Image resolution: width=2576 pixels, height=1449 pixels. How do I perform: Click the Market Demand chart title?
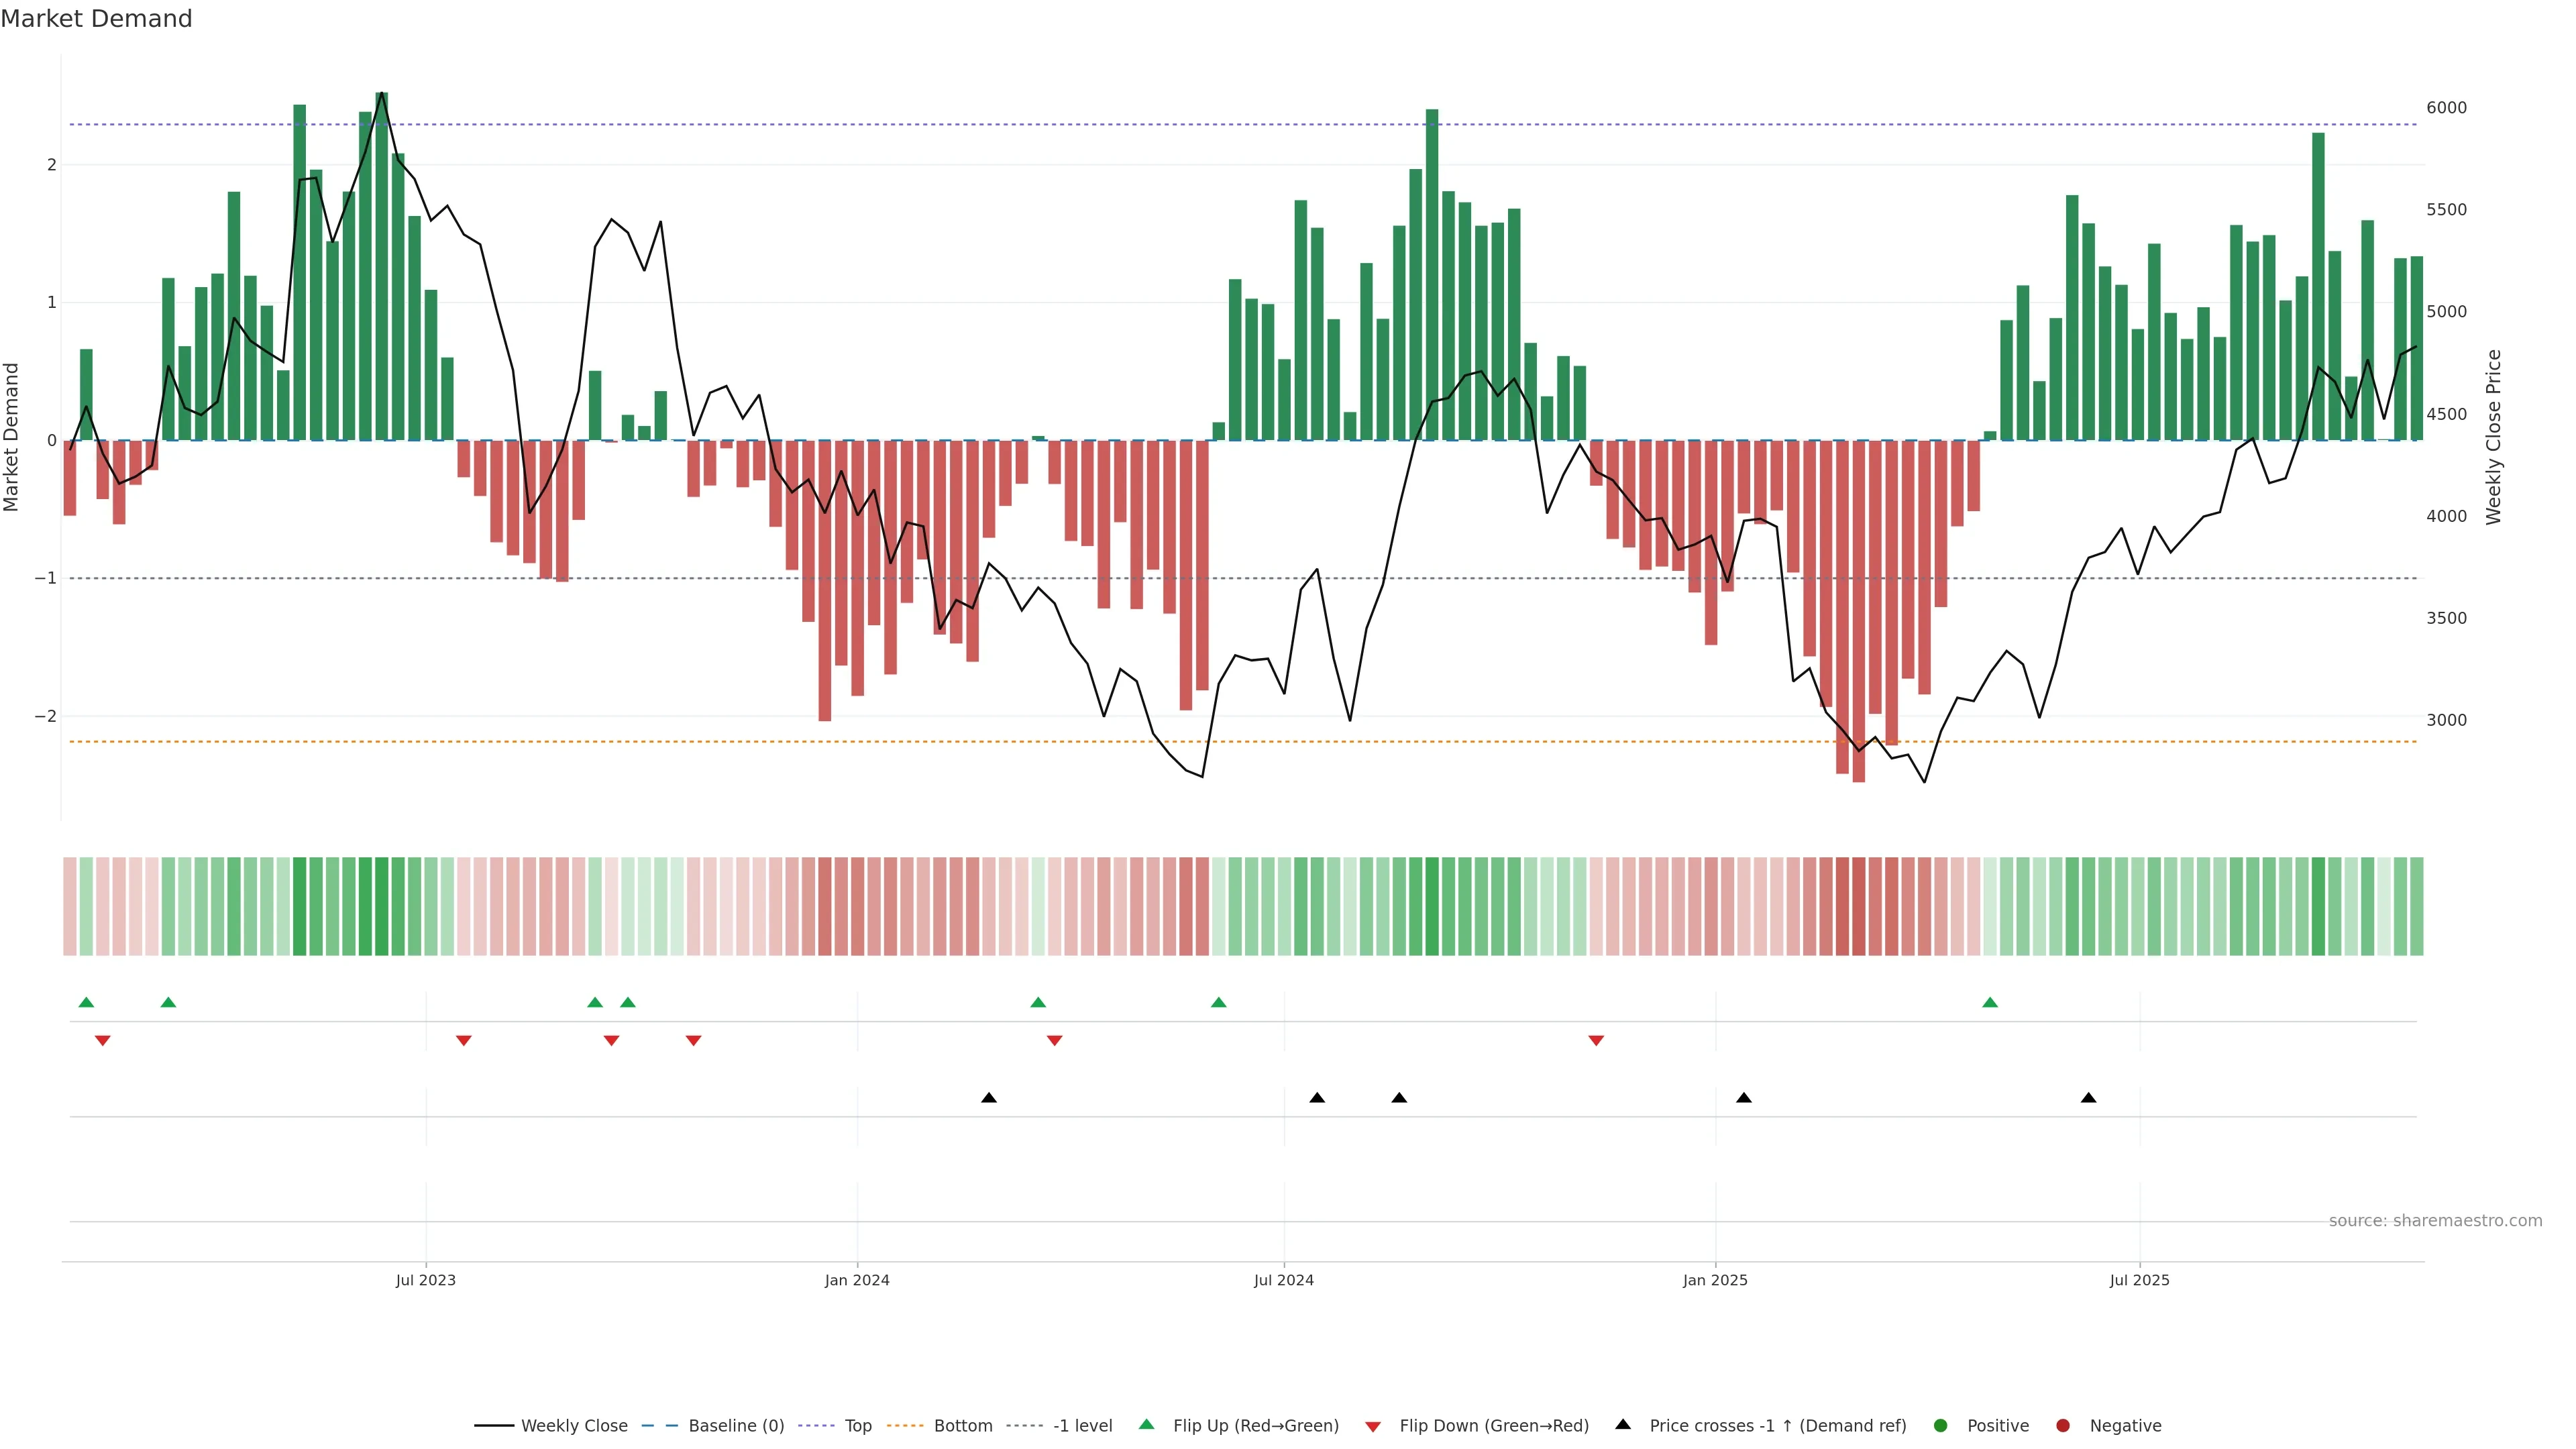96,19
